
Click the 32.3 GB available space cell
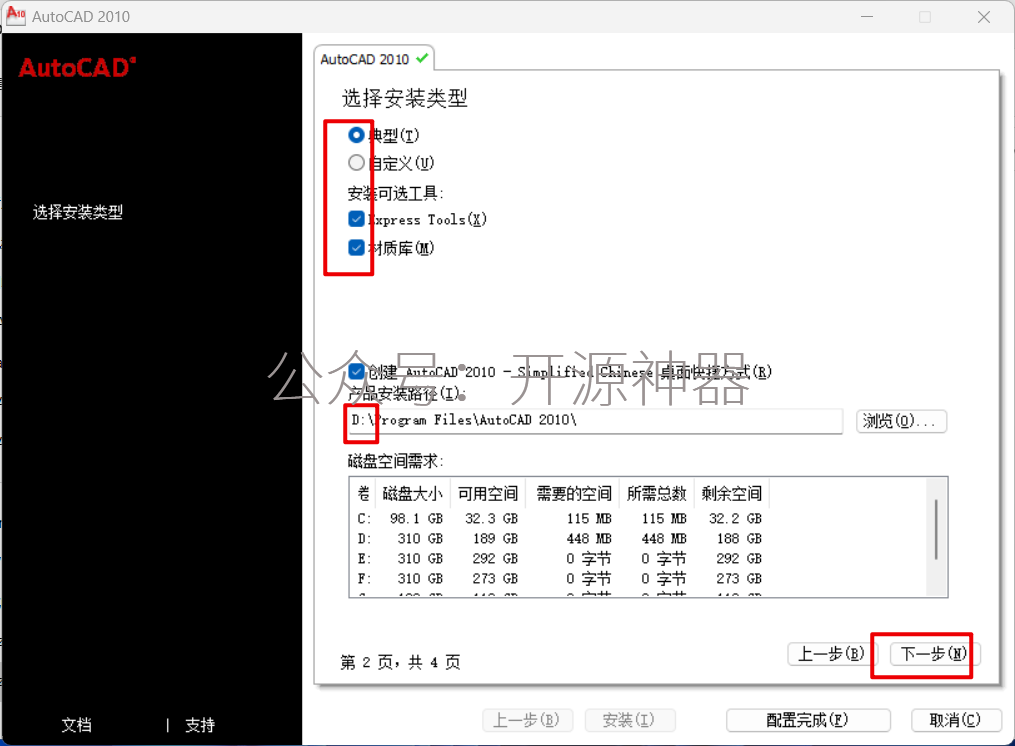pyautogui.click(x=491, y=519)
